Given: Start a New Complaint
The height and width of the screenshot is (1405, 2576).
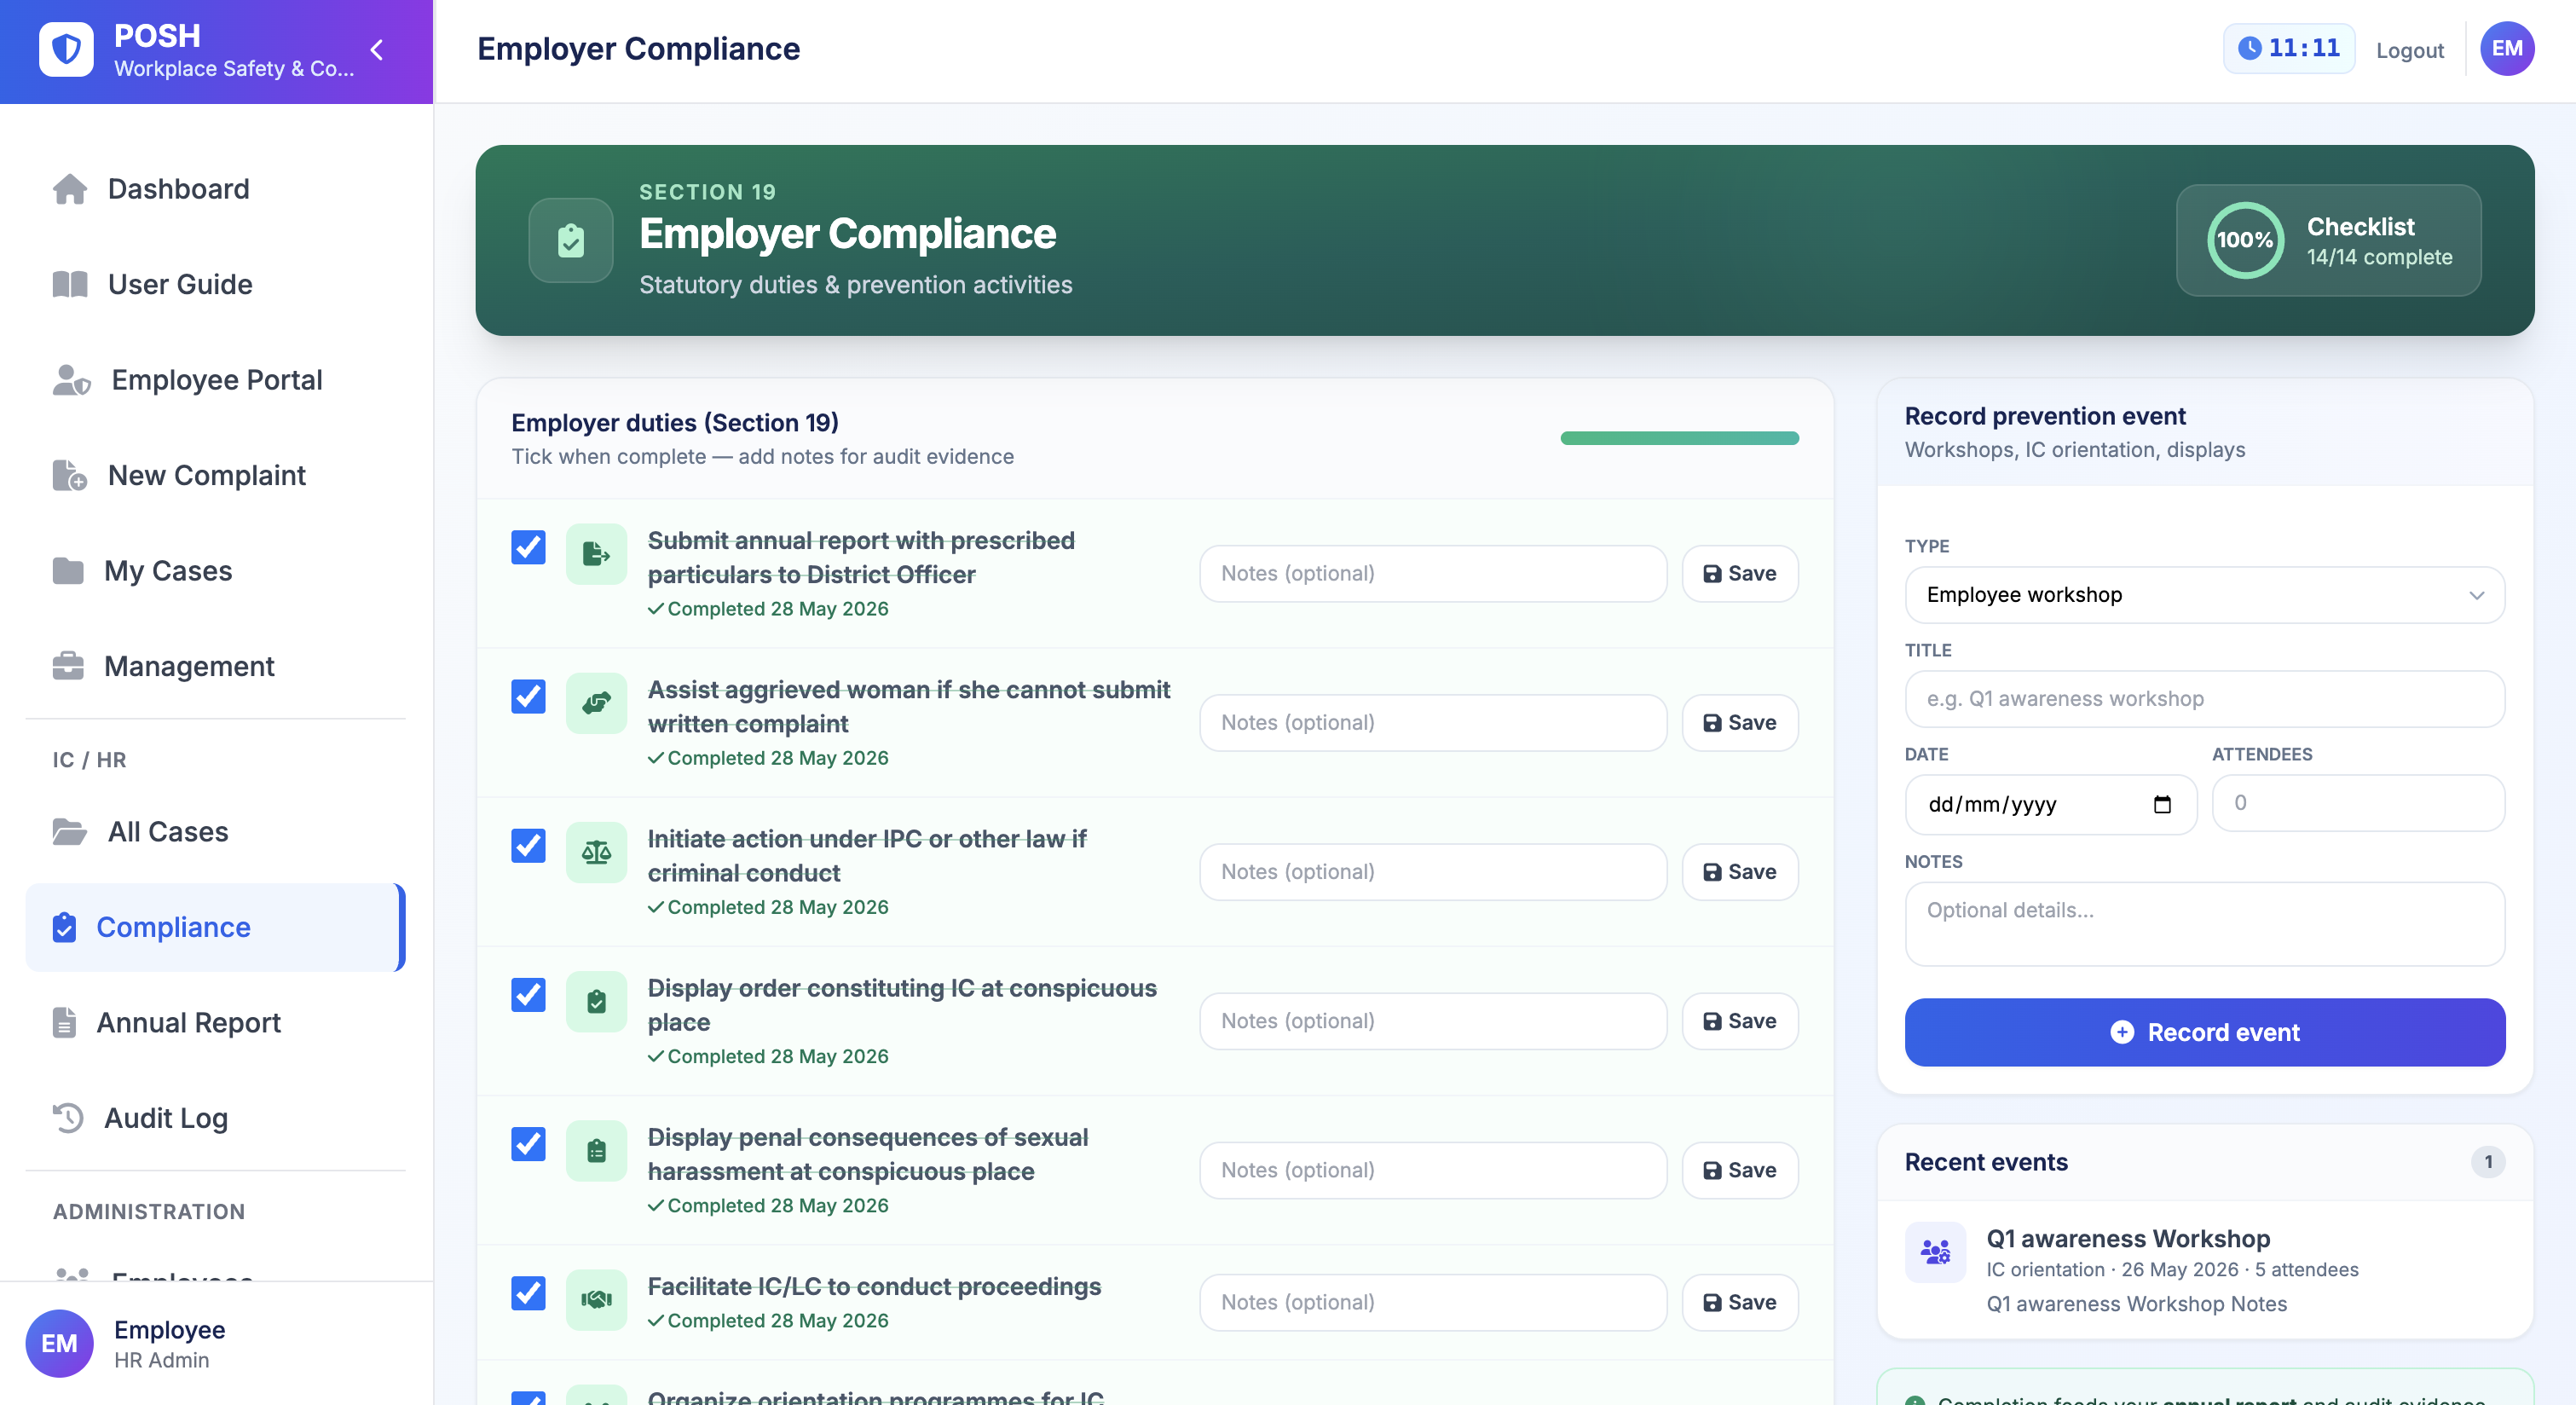Looking at the screenshot, I should pos(215,475).
